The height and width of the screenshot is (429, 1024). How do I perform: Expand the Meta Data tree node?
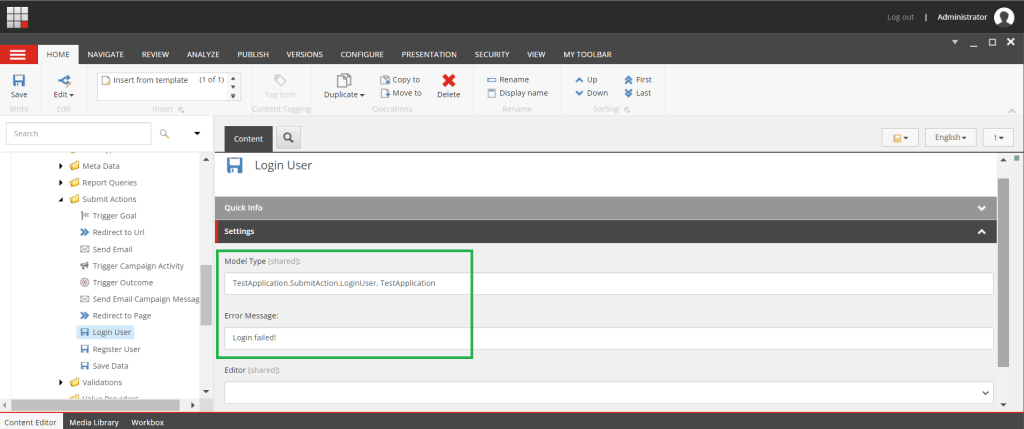click(x=61, y=166)
